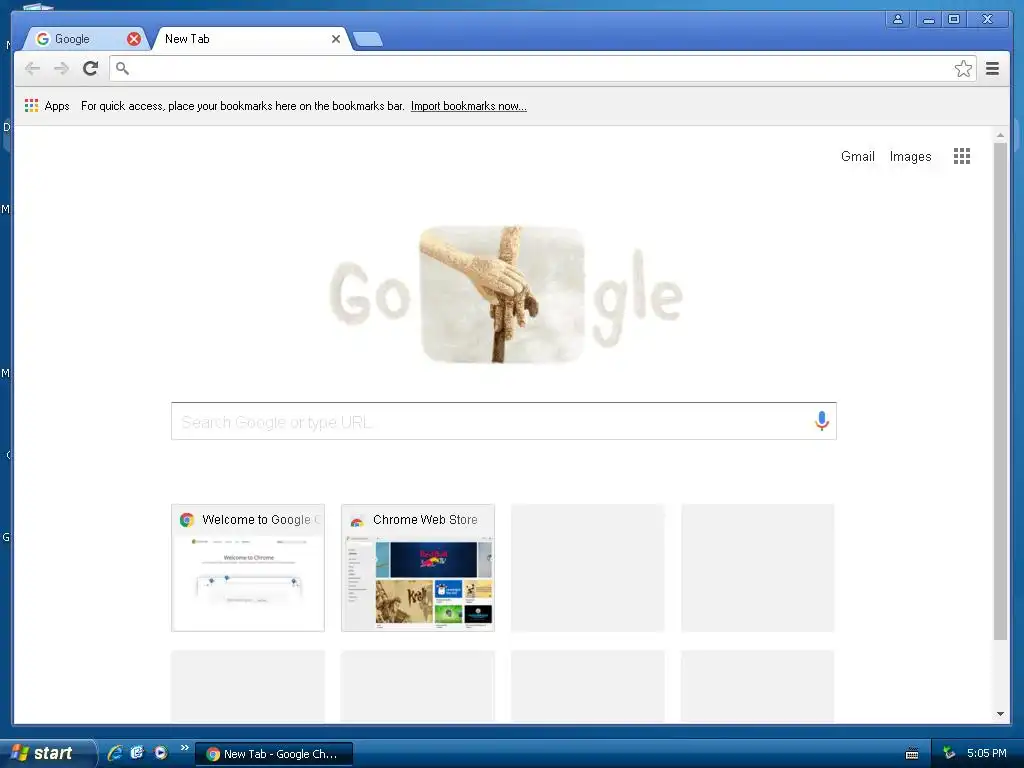
Task: Open the Gmail link
Action: click(x=857, y=156)
